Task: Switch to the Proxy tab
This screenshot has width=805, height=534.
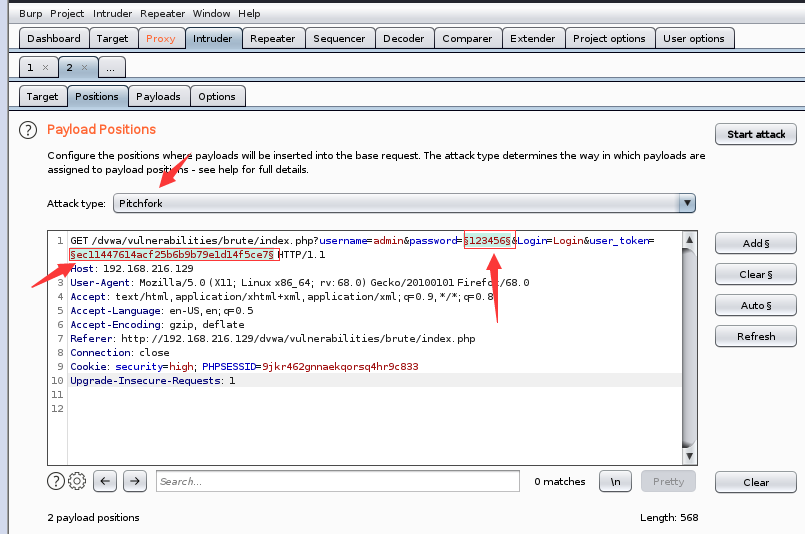Action: pyautogui.click(x=161, y=39)
